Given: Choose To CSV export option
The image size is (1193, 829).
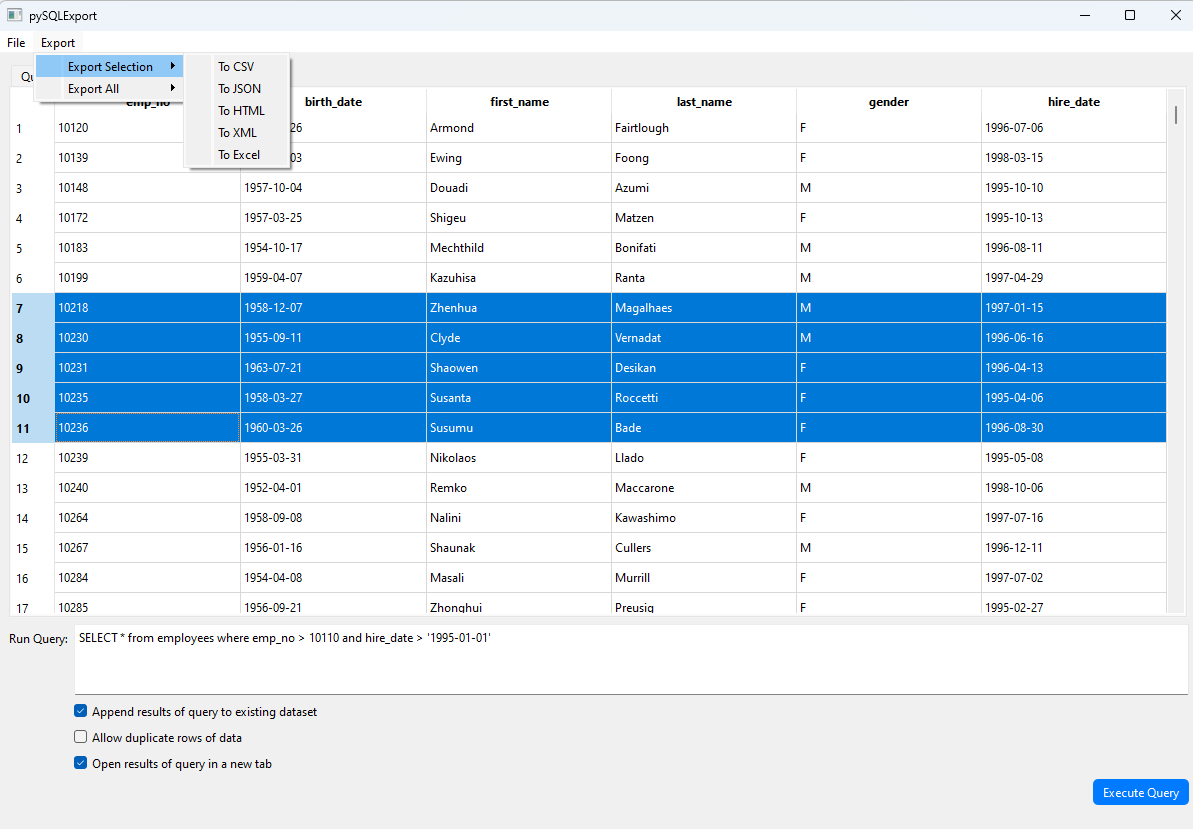Looking at the screenshot, I should [x=237, y=67].
